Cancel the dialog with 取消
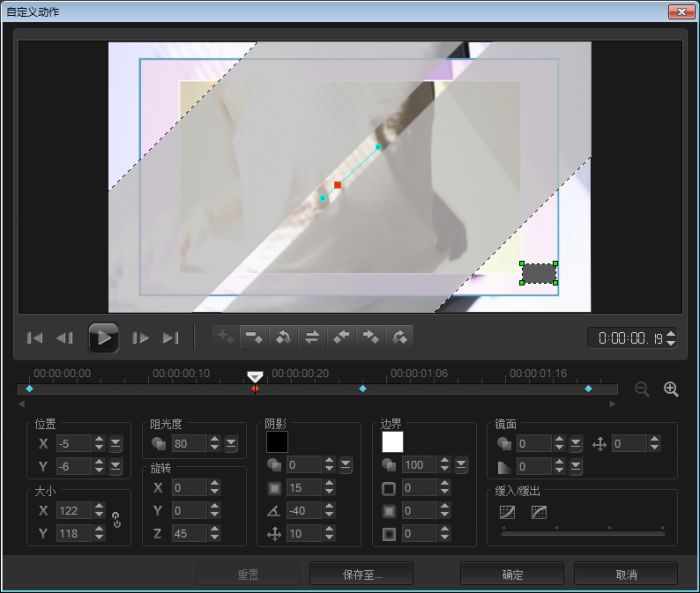Image resolution: width=700 pixels, height=593 pixels. (627, 575)
